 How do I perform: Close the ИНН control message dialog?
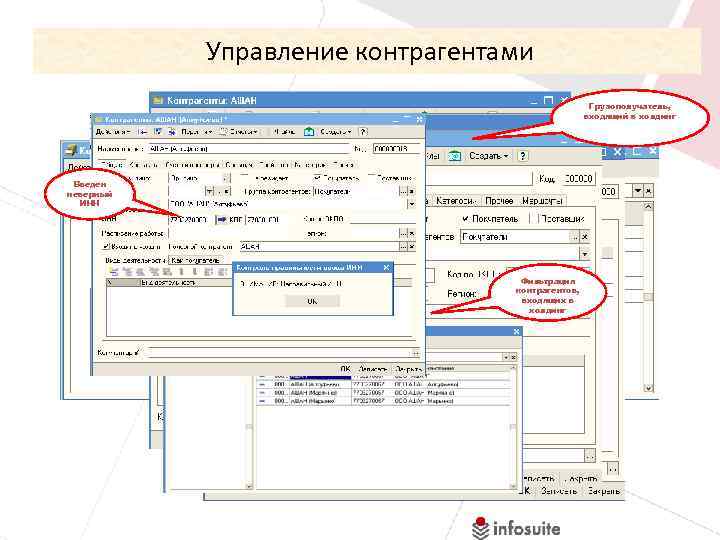pyautogui.click(x=386, y=267)
